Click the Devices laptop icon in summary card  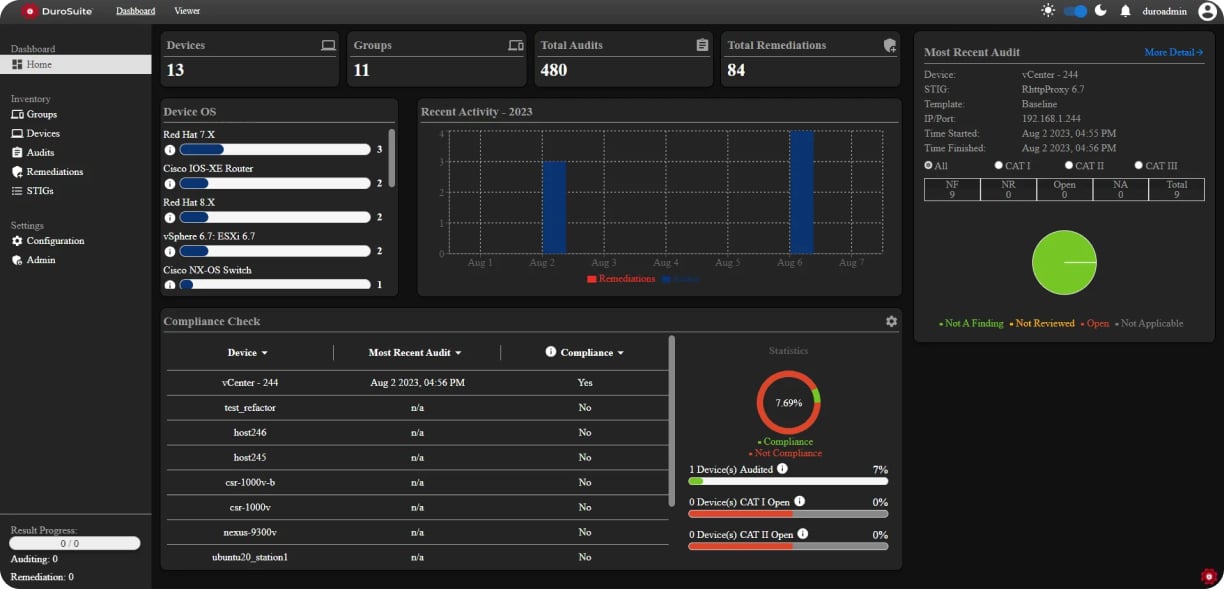pyautogui.click(x=328, y=45)
